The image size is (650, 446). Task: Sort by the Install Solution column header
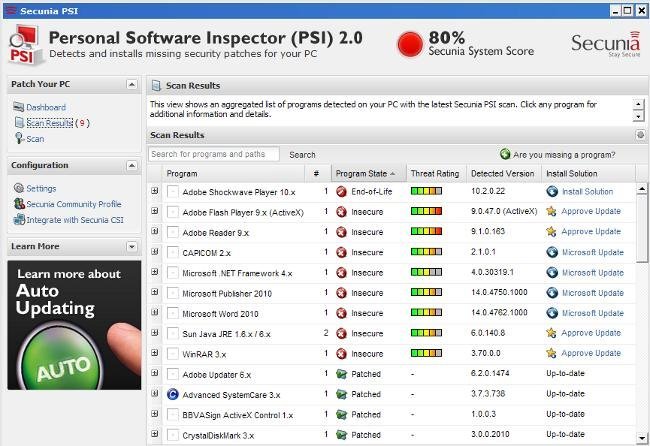(588, 173)
